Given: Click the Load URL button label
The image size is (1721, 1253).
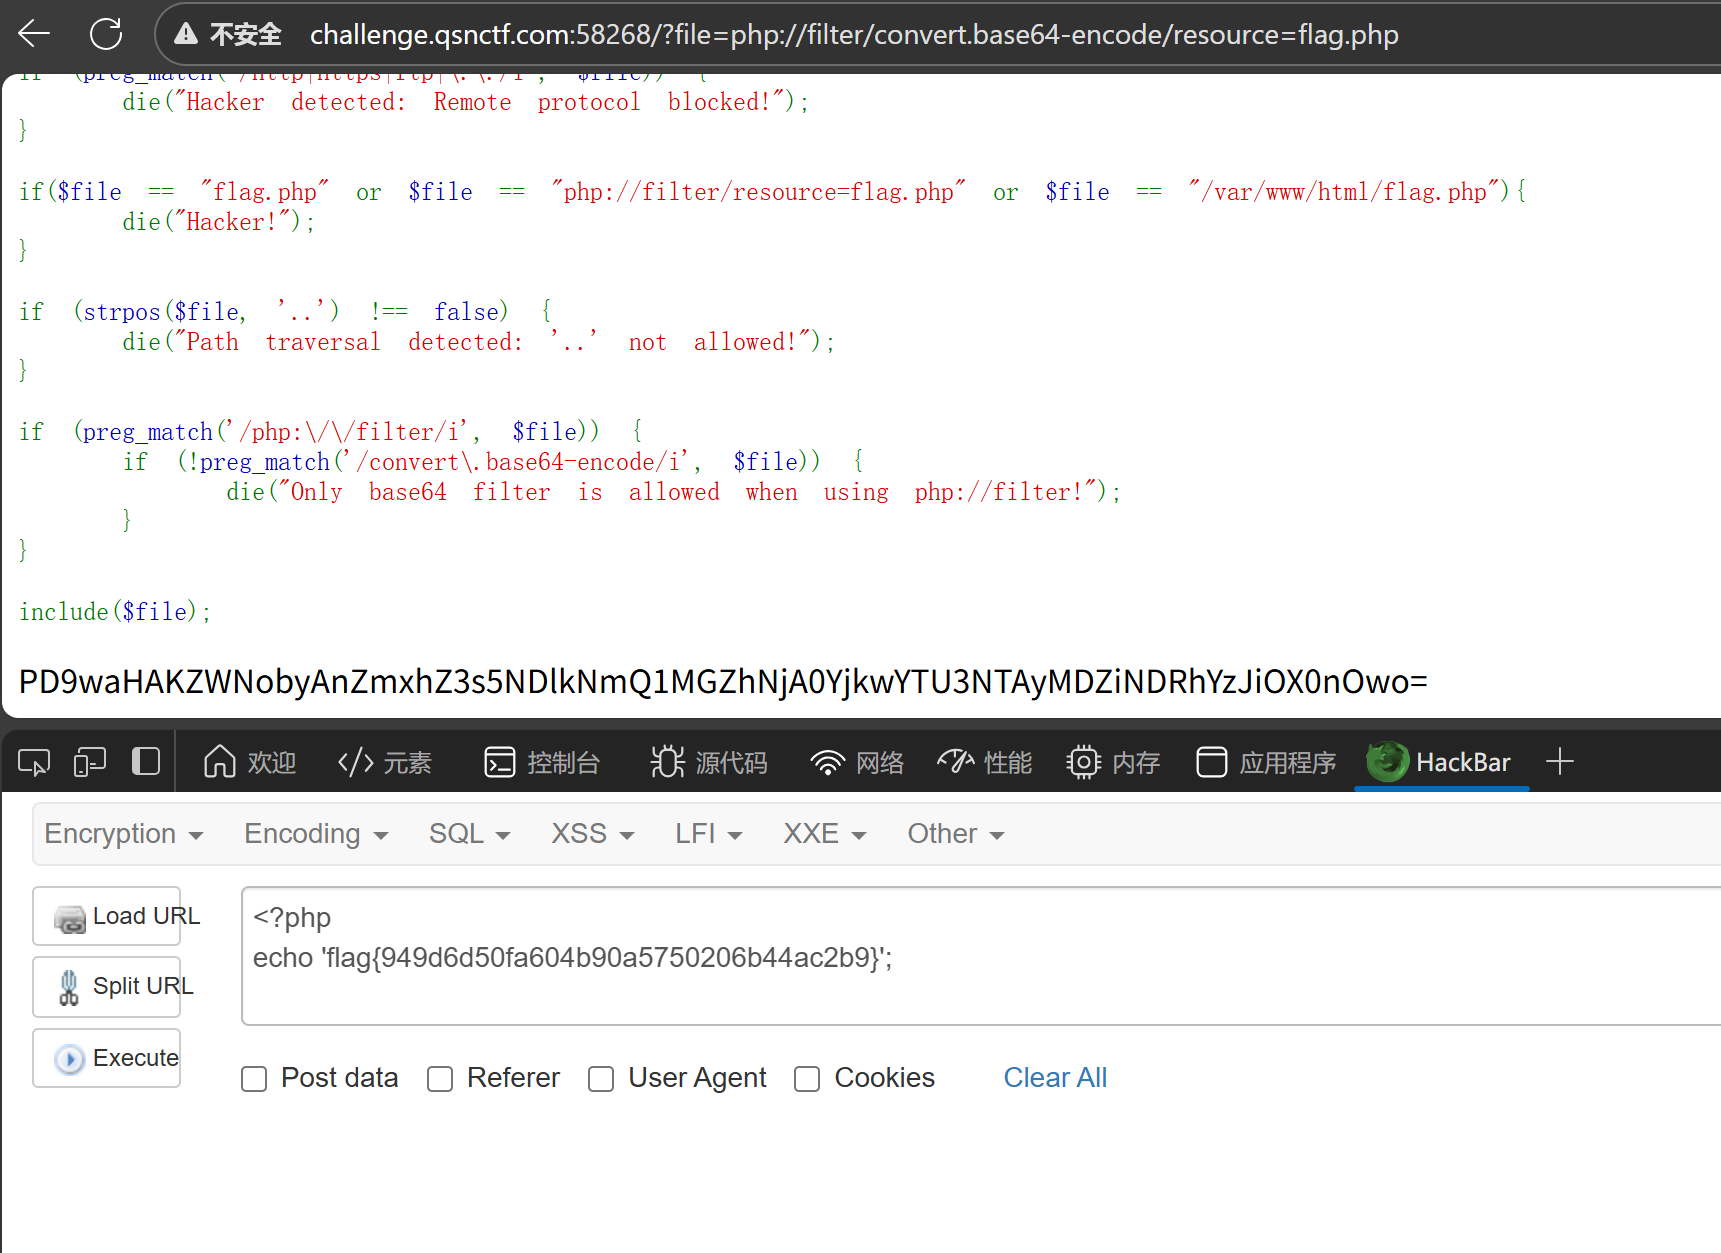Looking at the screenshot, I should [x=146, y=917].
